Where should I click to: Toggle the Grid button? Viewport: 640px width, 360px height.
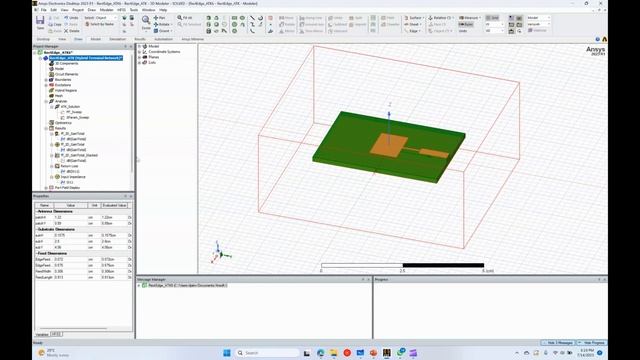492,18
